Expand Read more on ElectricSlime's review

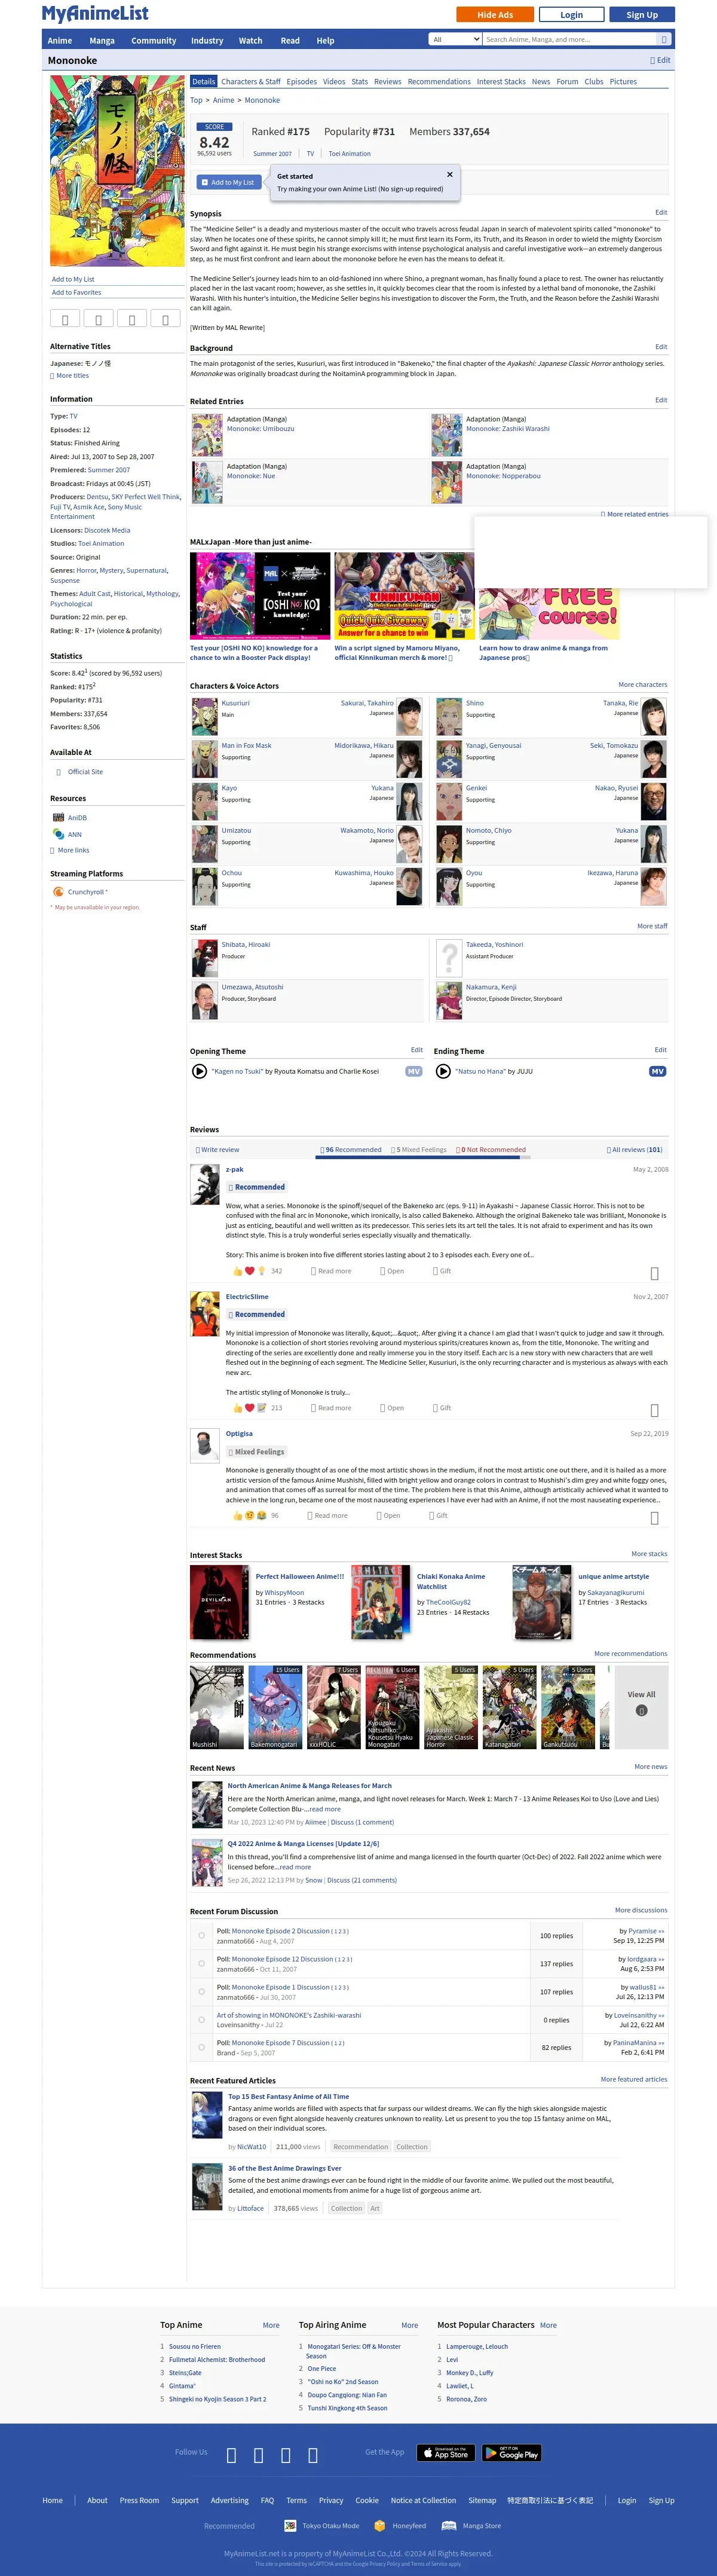[331, 1408]
